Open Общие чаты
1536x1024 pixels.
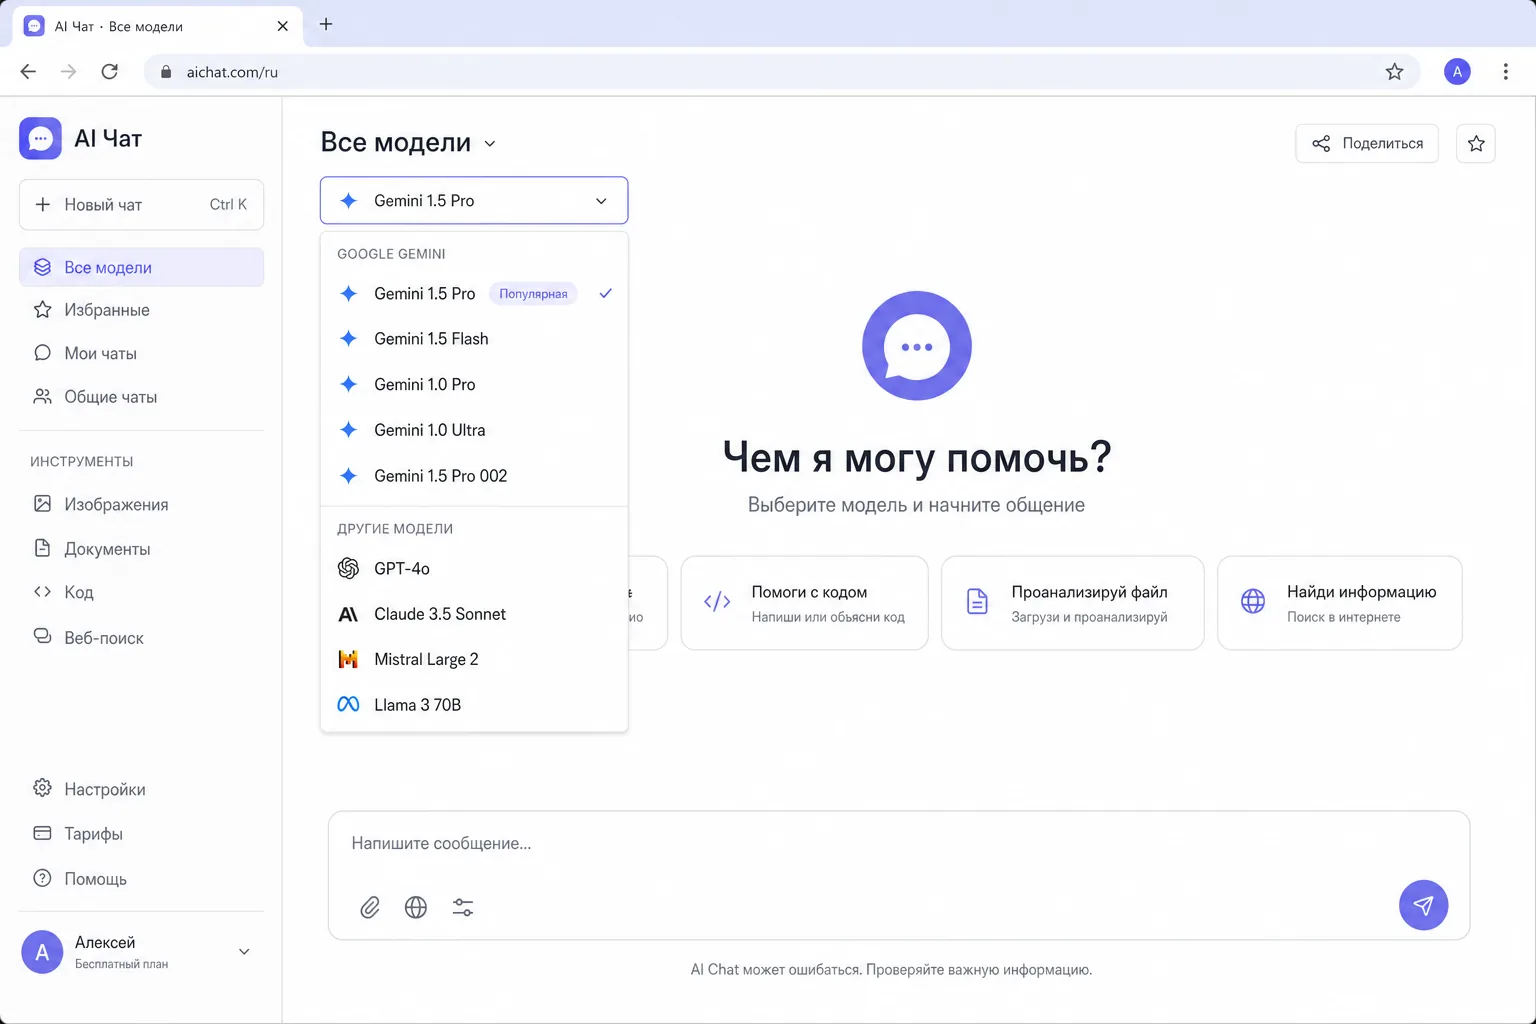point(141,397)
